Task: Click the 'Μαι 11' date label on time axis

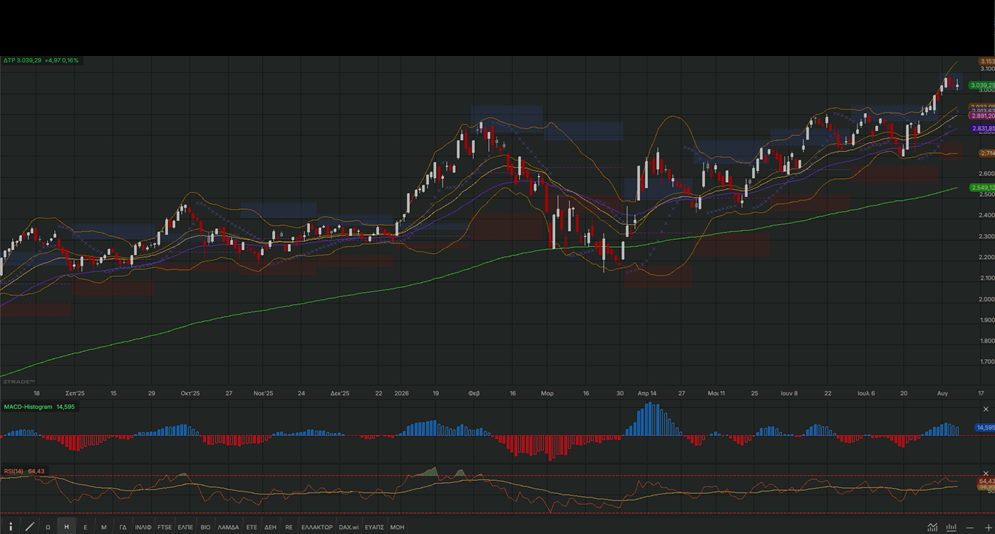Action: pos(716,393)
